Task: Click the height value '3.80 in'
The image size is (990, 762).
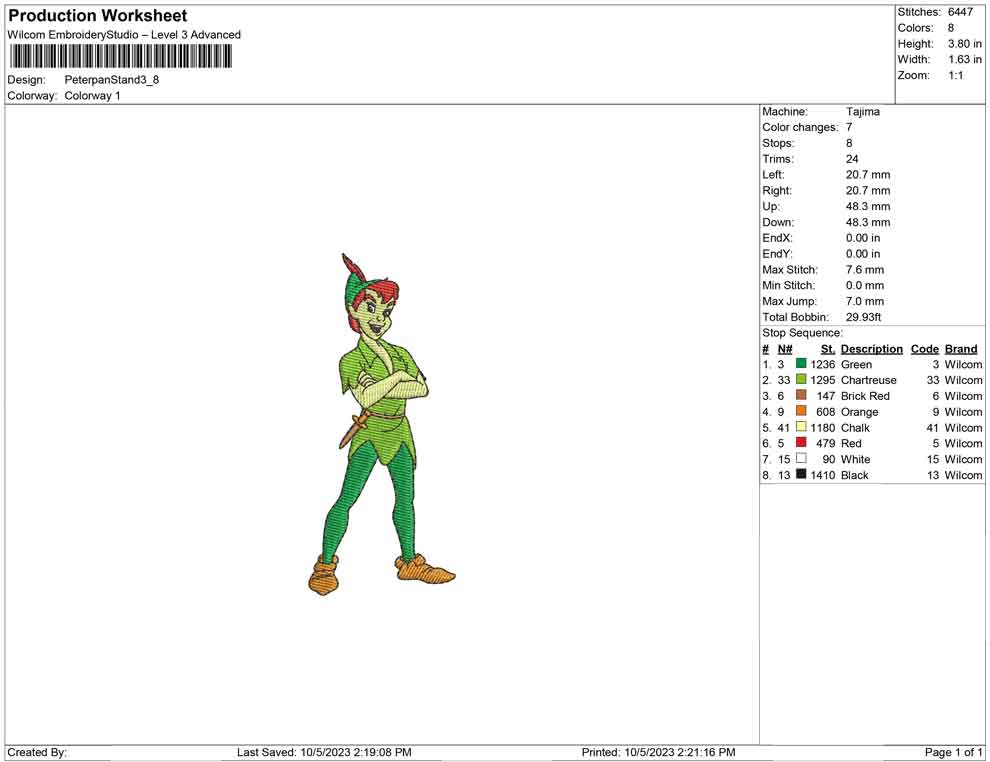Action: click(965, 44)
